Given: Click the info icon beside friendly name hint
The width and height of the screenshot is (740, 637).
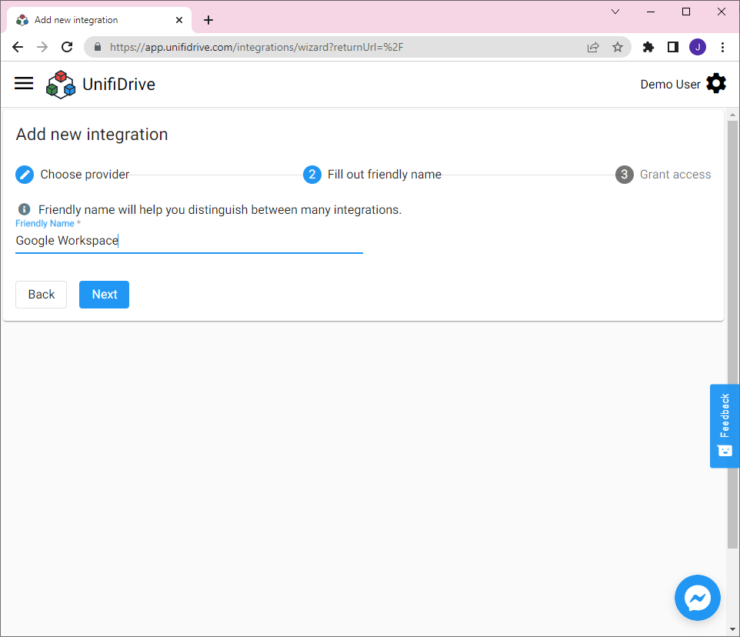Looking at the screenshot, I should [x=24, y=209].
